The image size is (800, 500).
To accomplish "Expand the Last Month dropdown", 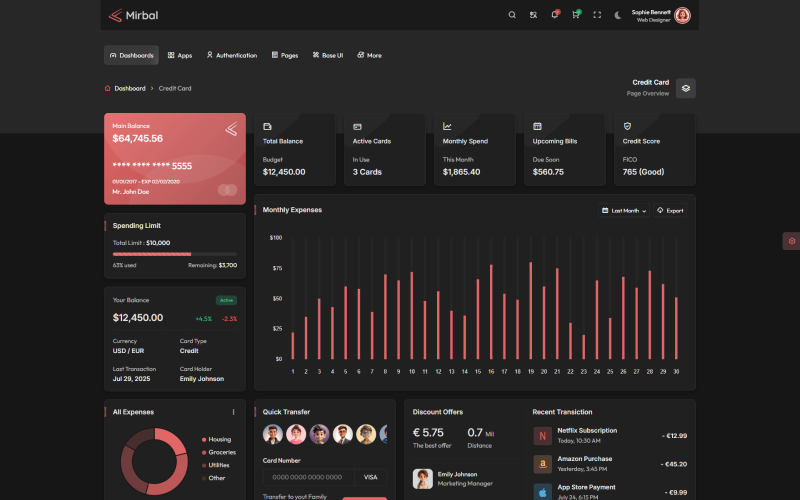I will pos(624,211).
